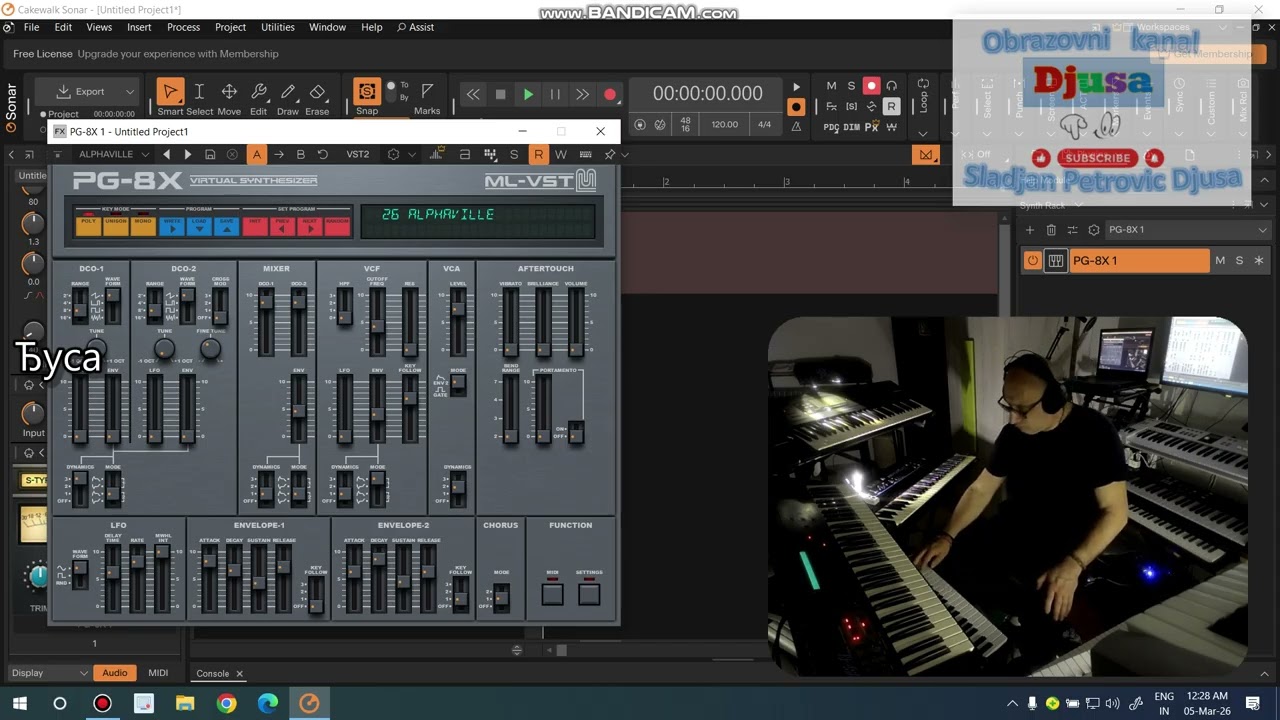This screenshot has width=1280, height=720.
Task: Mute the PG-8X 1 synth
Action: click(1220, 261)
